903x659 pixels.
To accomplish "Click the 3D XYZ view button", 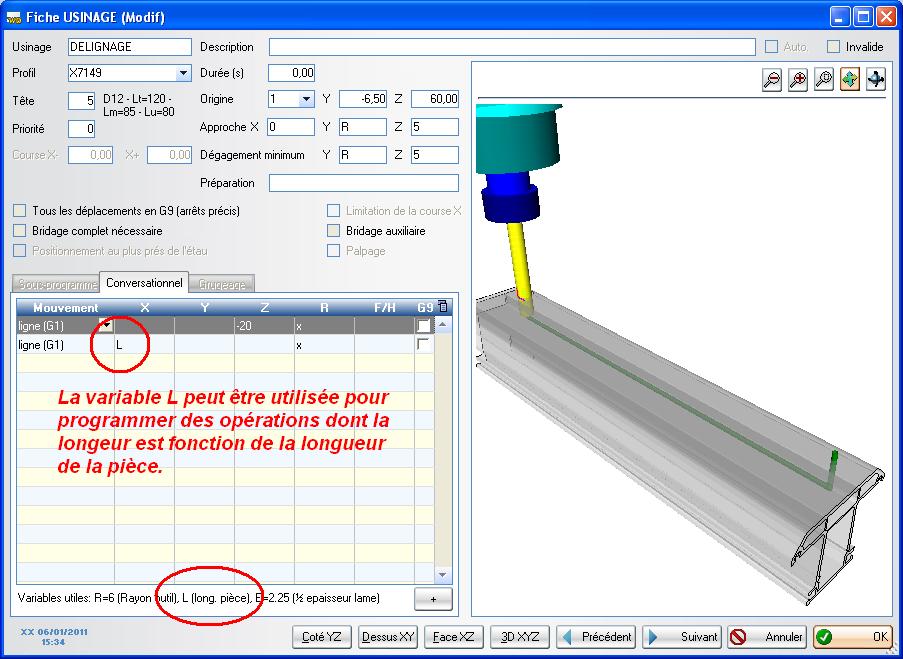I will tap(519, 637).
